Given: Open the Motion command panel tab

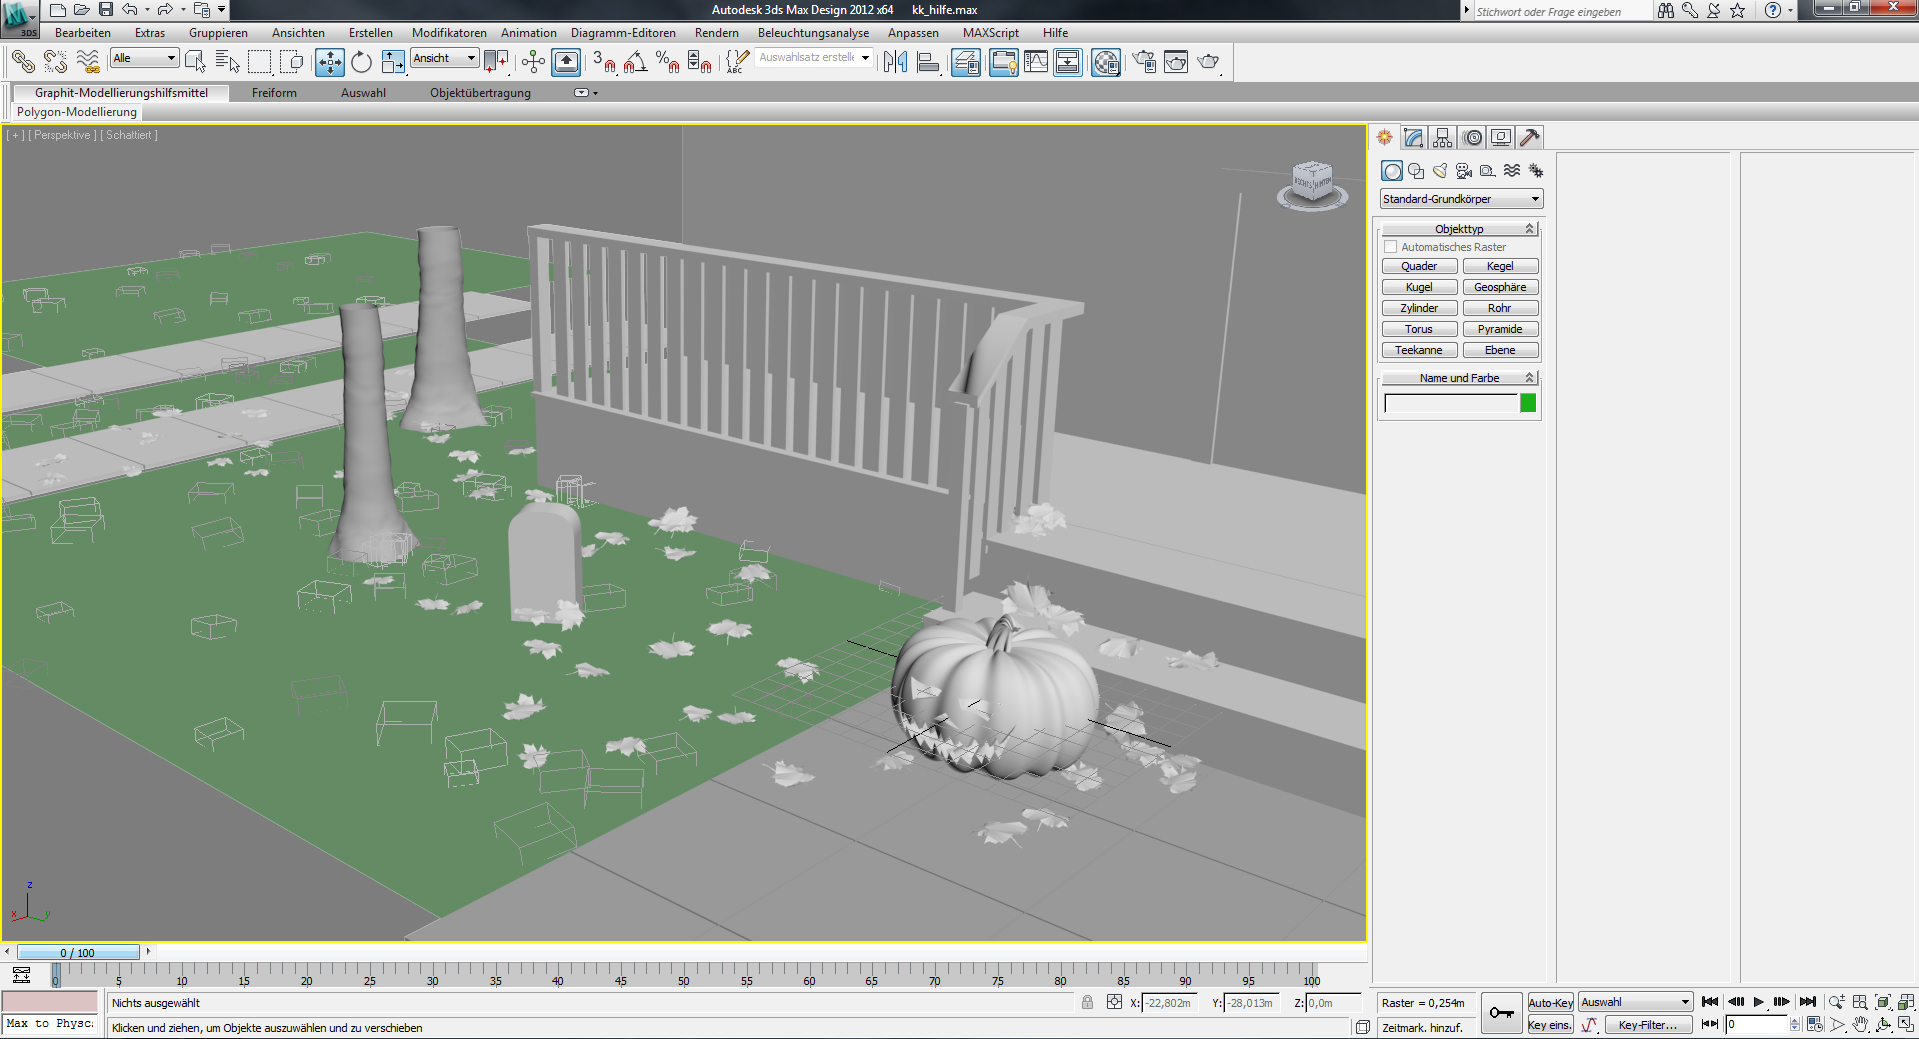Looking at the screenshot, I should [x=1472, y=138].
